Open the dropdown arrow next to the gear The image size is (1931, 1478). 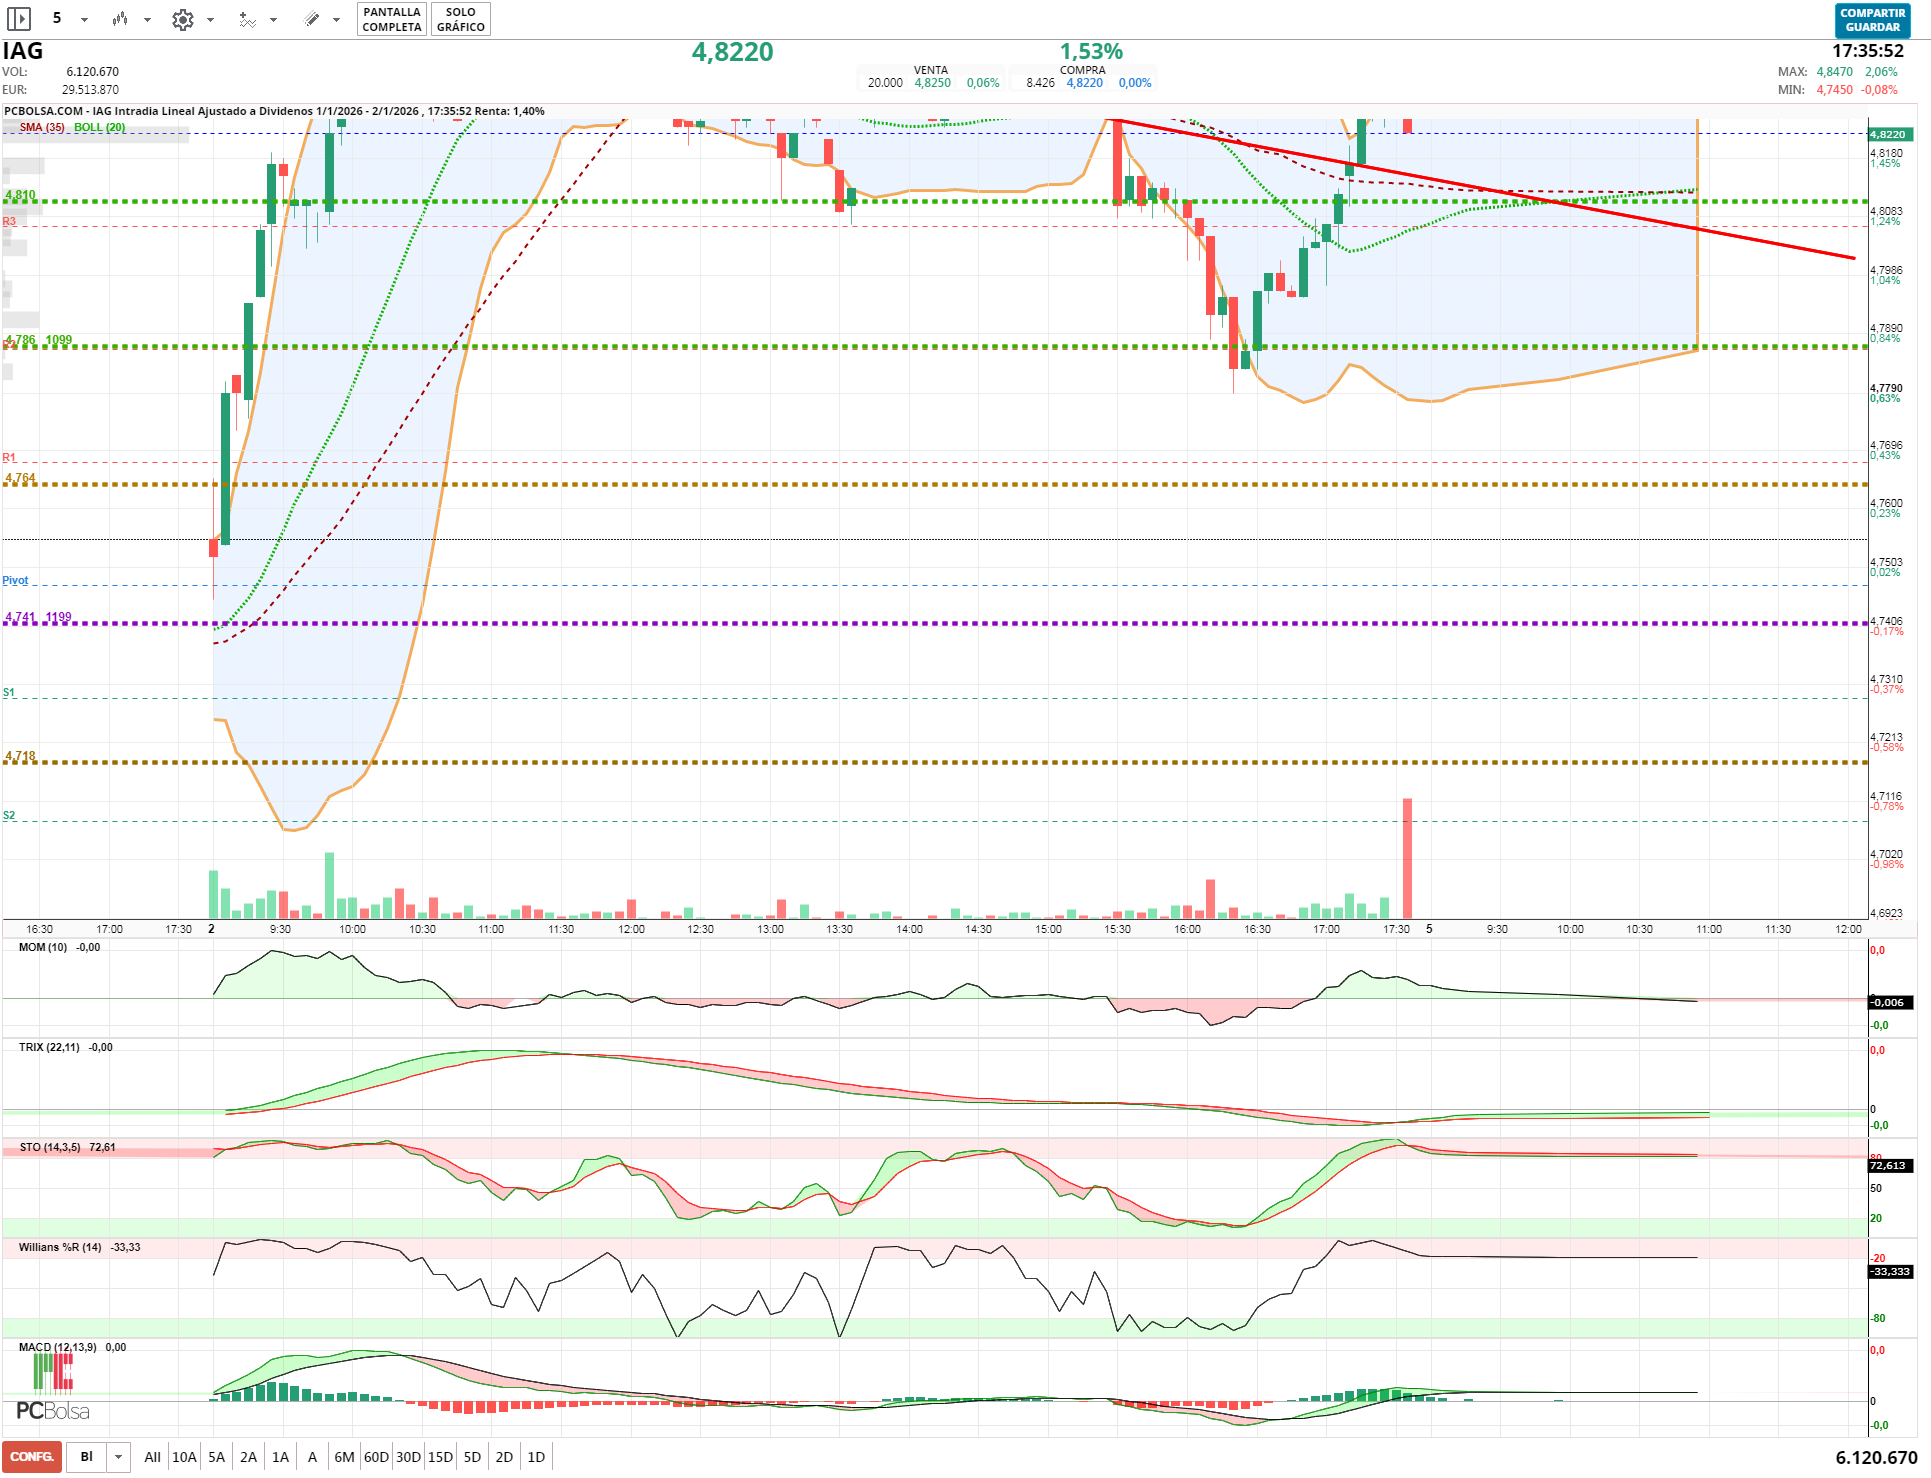(210, 19)
